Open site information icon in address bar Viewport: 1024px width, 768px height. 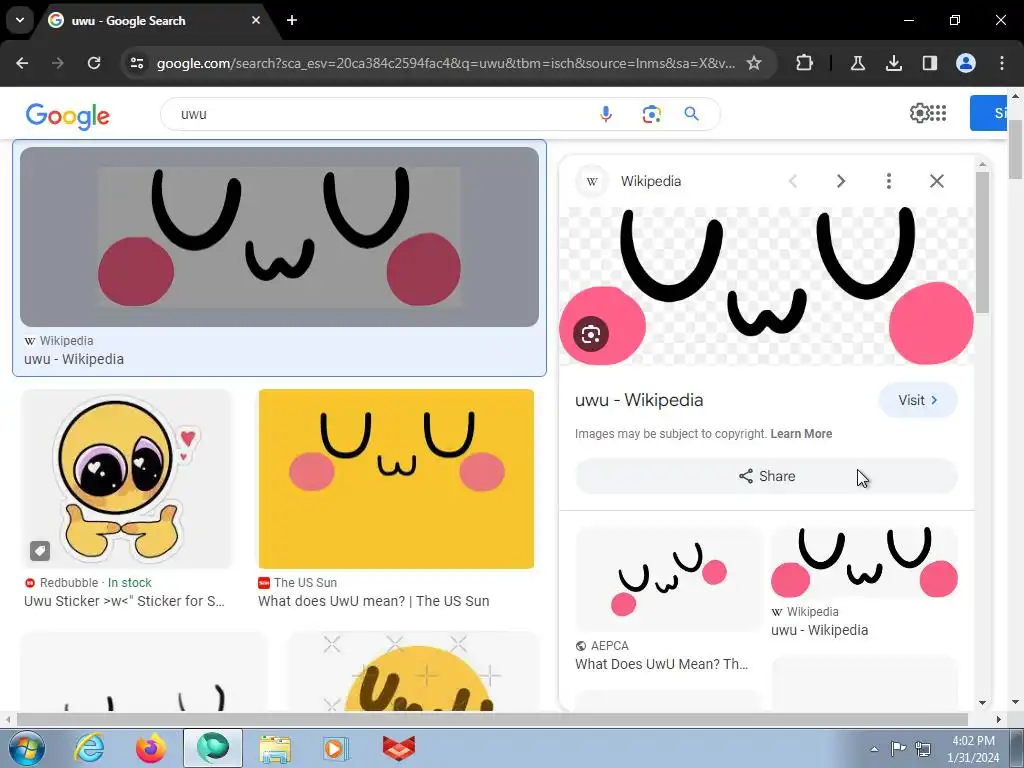pos(137,63)
